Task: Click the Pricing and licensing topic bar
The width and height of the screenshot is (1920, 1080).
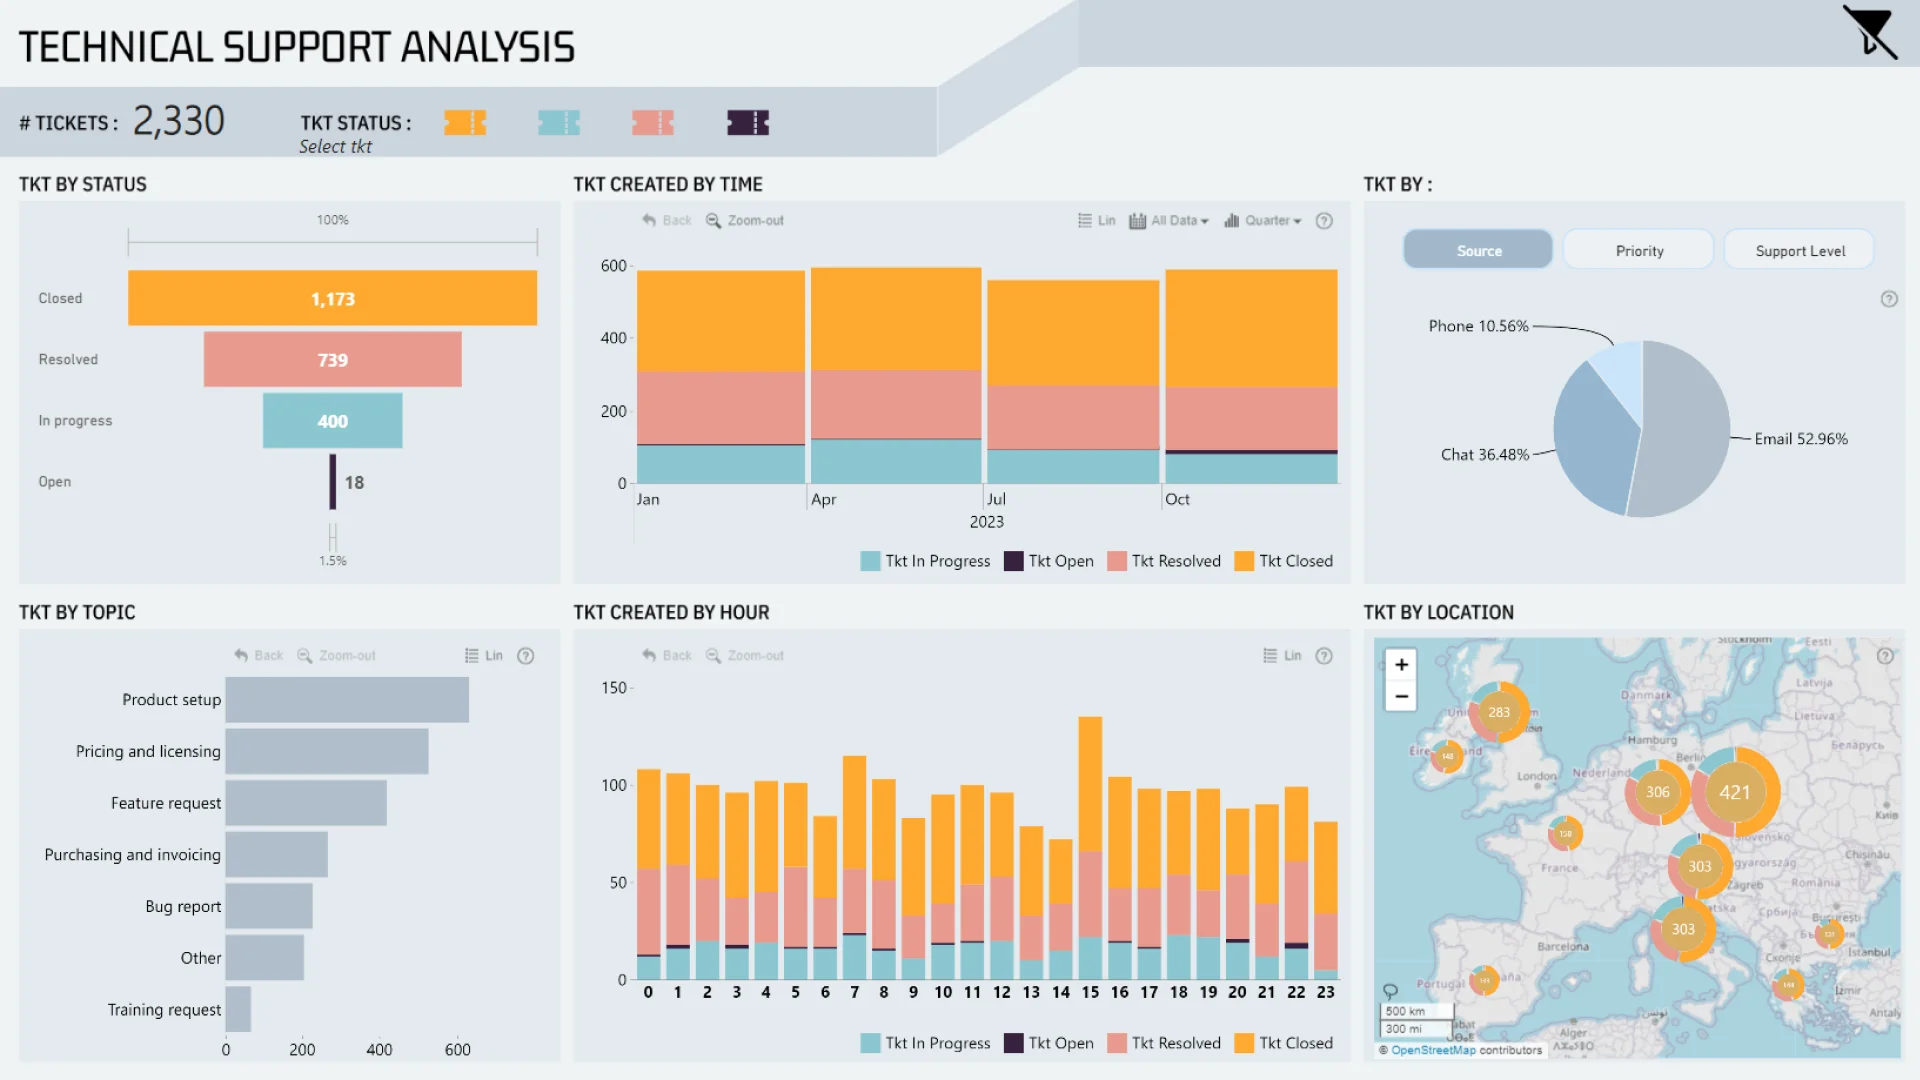Action: click(x=327, y=751)
